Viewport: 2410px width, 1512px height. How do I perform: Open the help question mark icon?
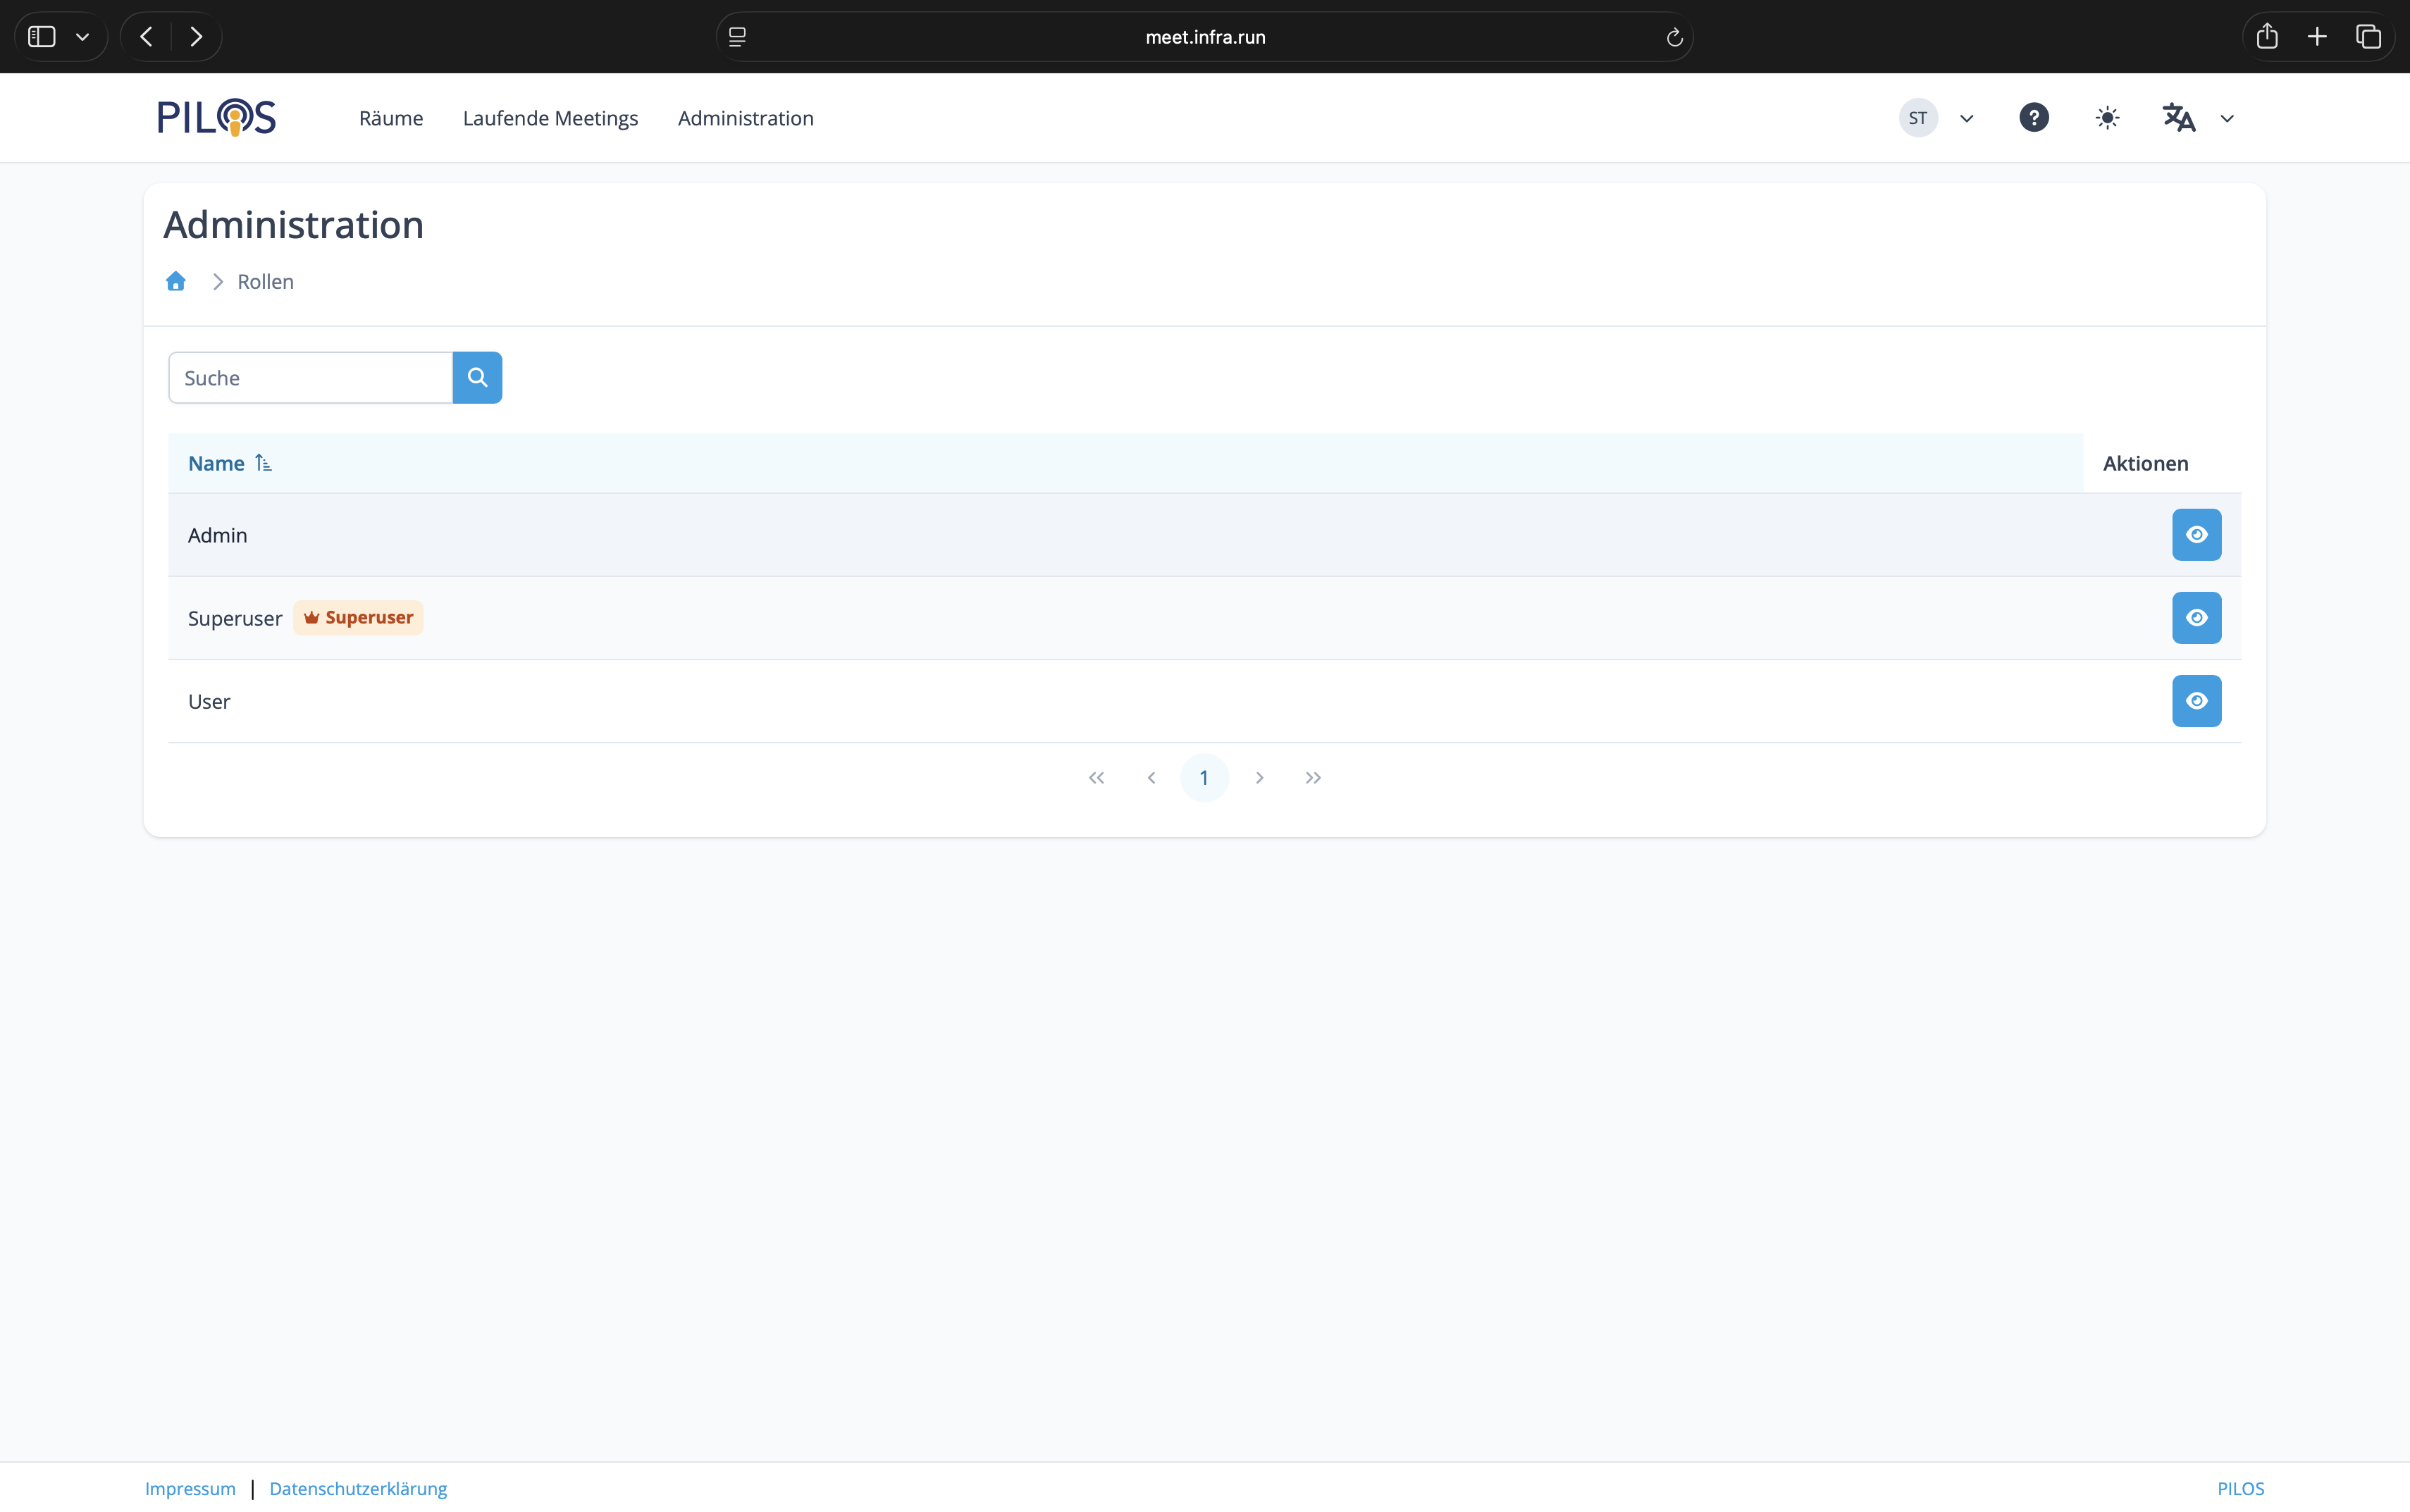[x=2033, y=118]
